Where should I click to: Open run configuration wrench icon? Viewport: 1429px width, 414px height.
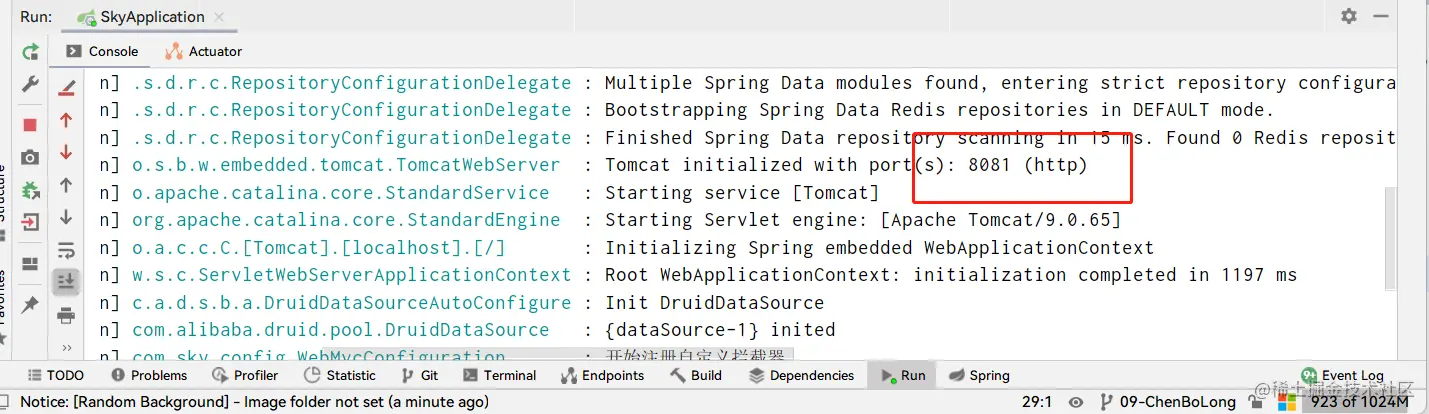click(x=30, y=86)
